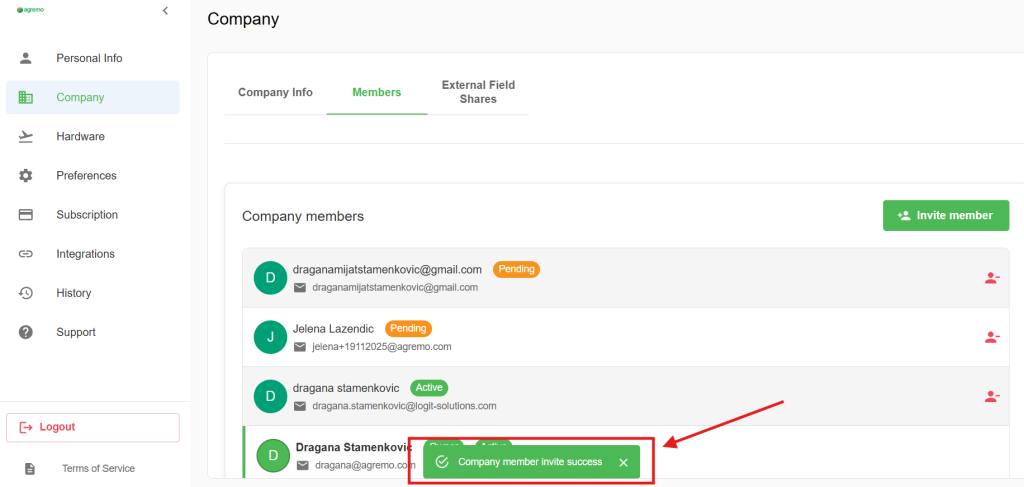Select the Members tab

[x=377, y=92]
